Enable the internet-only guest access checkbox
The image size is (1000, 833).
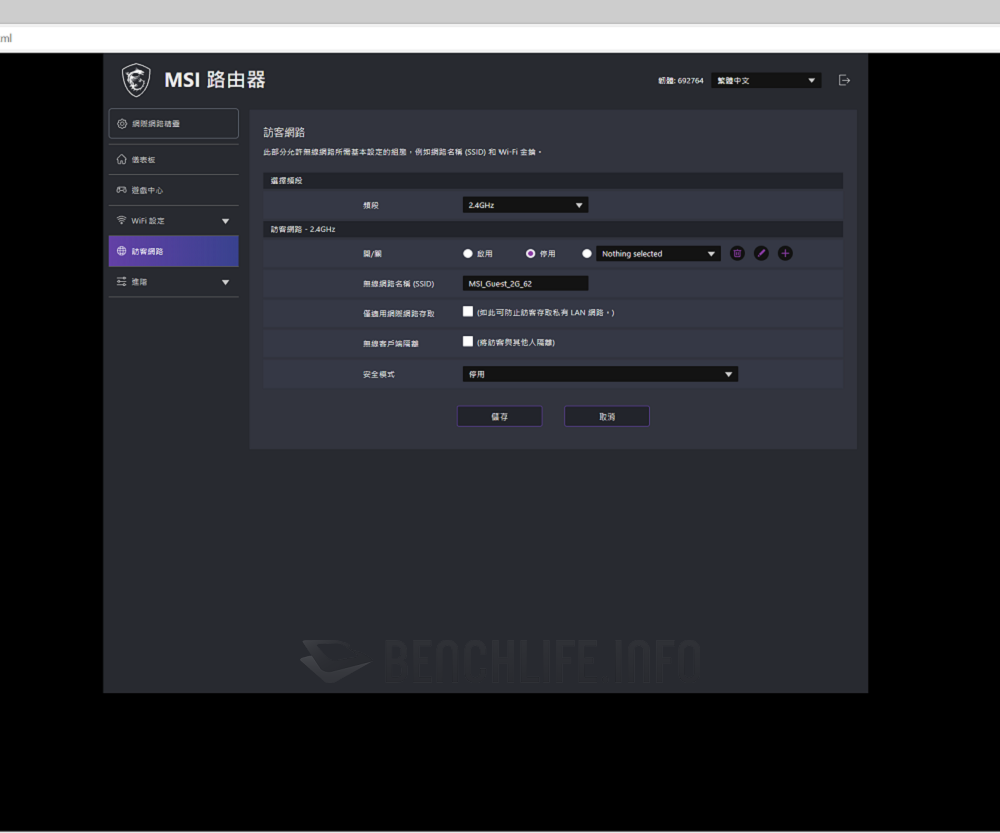(468, 311)
